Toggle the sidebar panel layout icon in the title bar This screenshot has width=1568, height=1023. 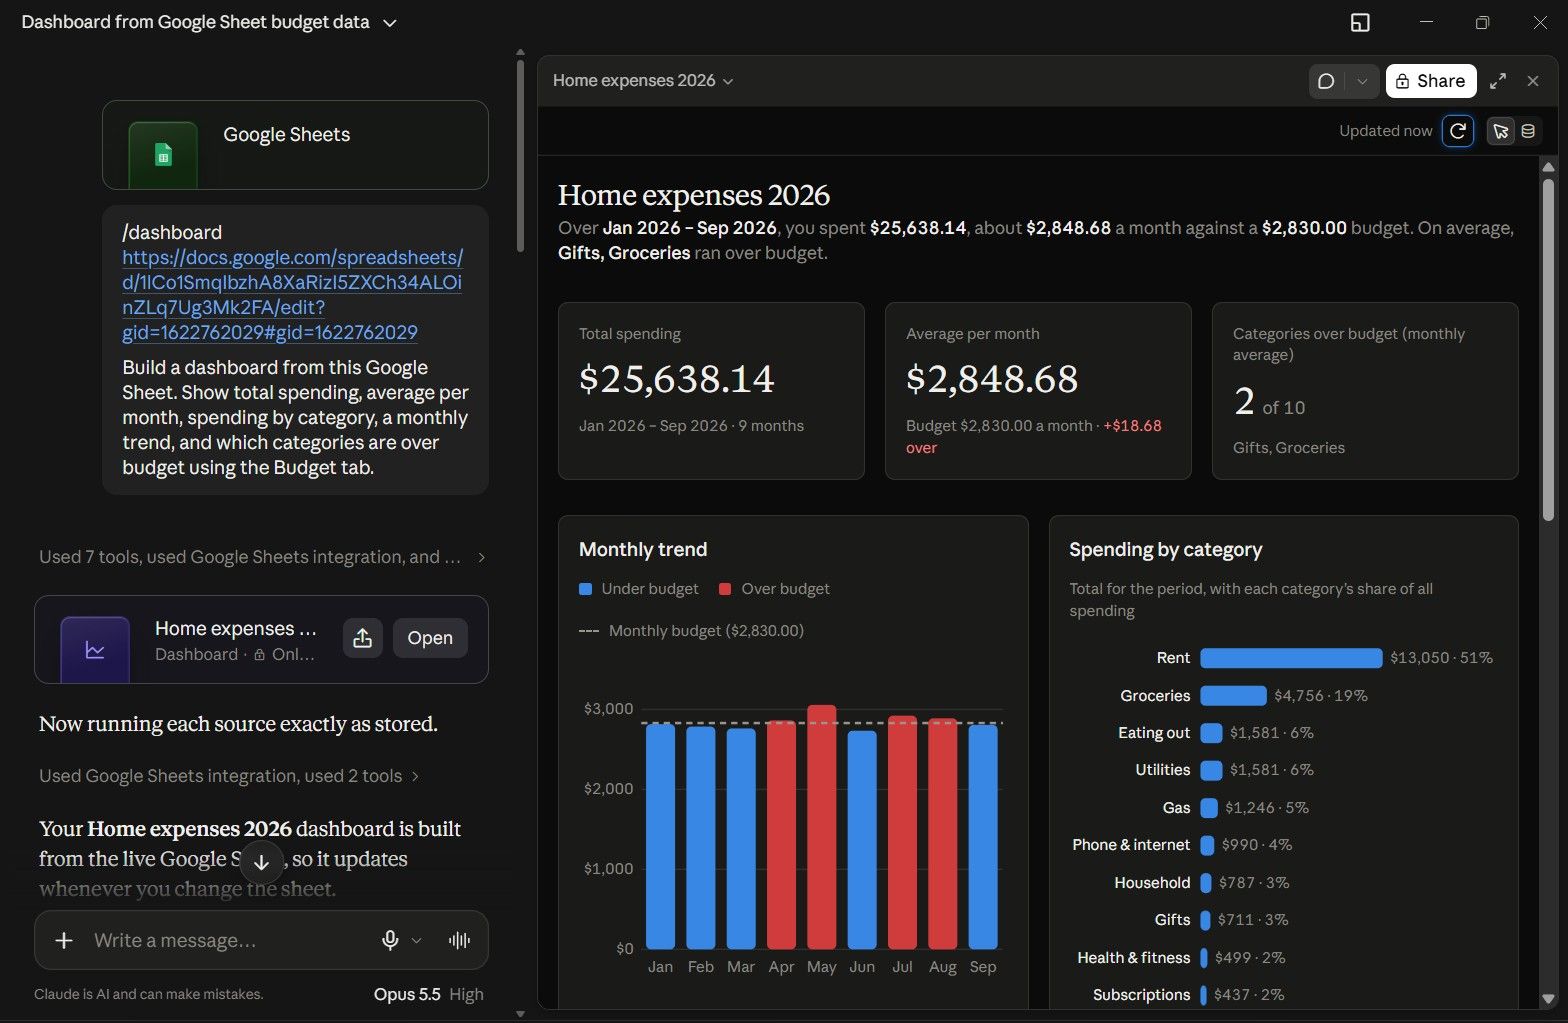point(1360,22)
